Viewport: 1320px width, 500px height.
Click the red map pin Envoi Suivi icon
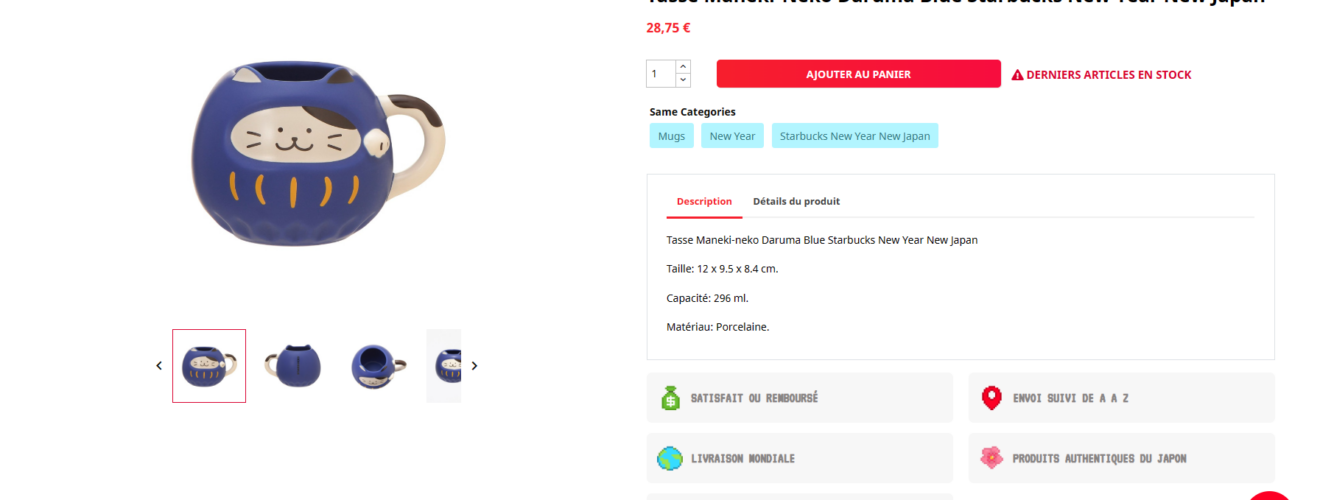click(991, 398)
